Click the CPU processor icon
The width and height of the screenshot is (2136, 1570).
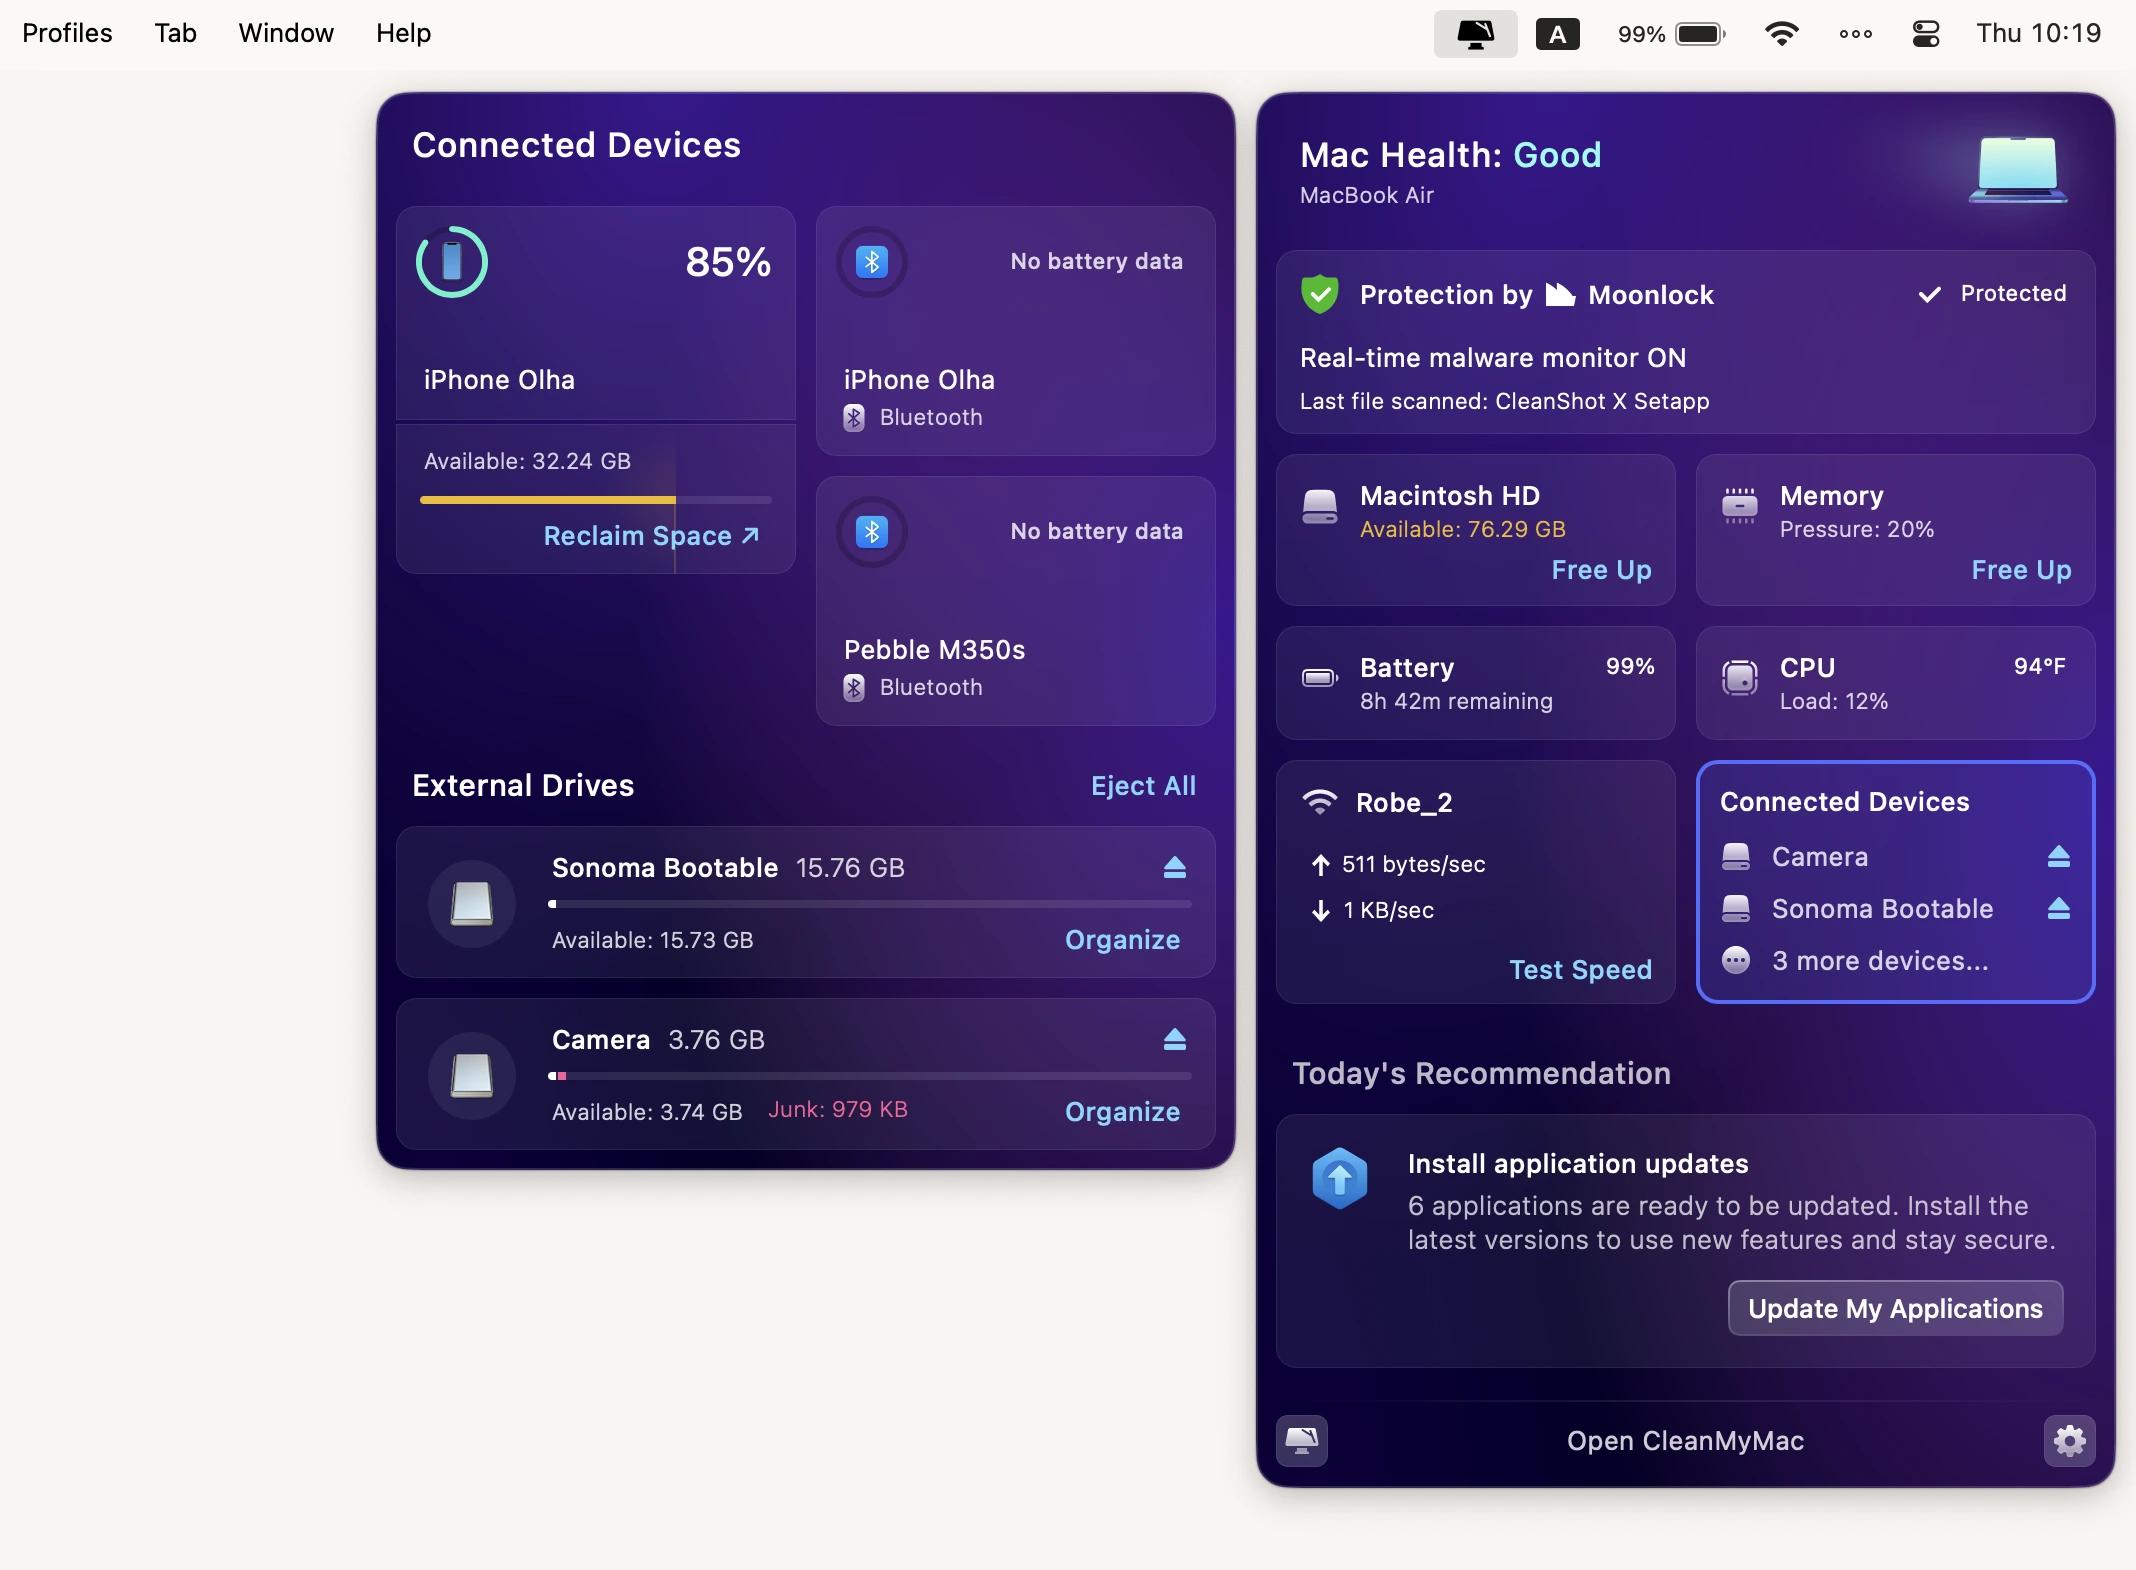coord(1740,678)
